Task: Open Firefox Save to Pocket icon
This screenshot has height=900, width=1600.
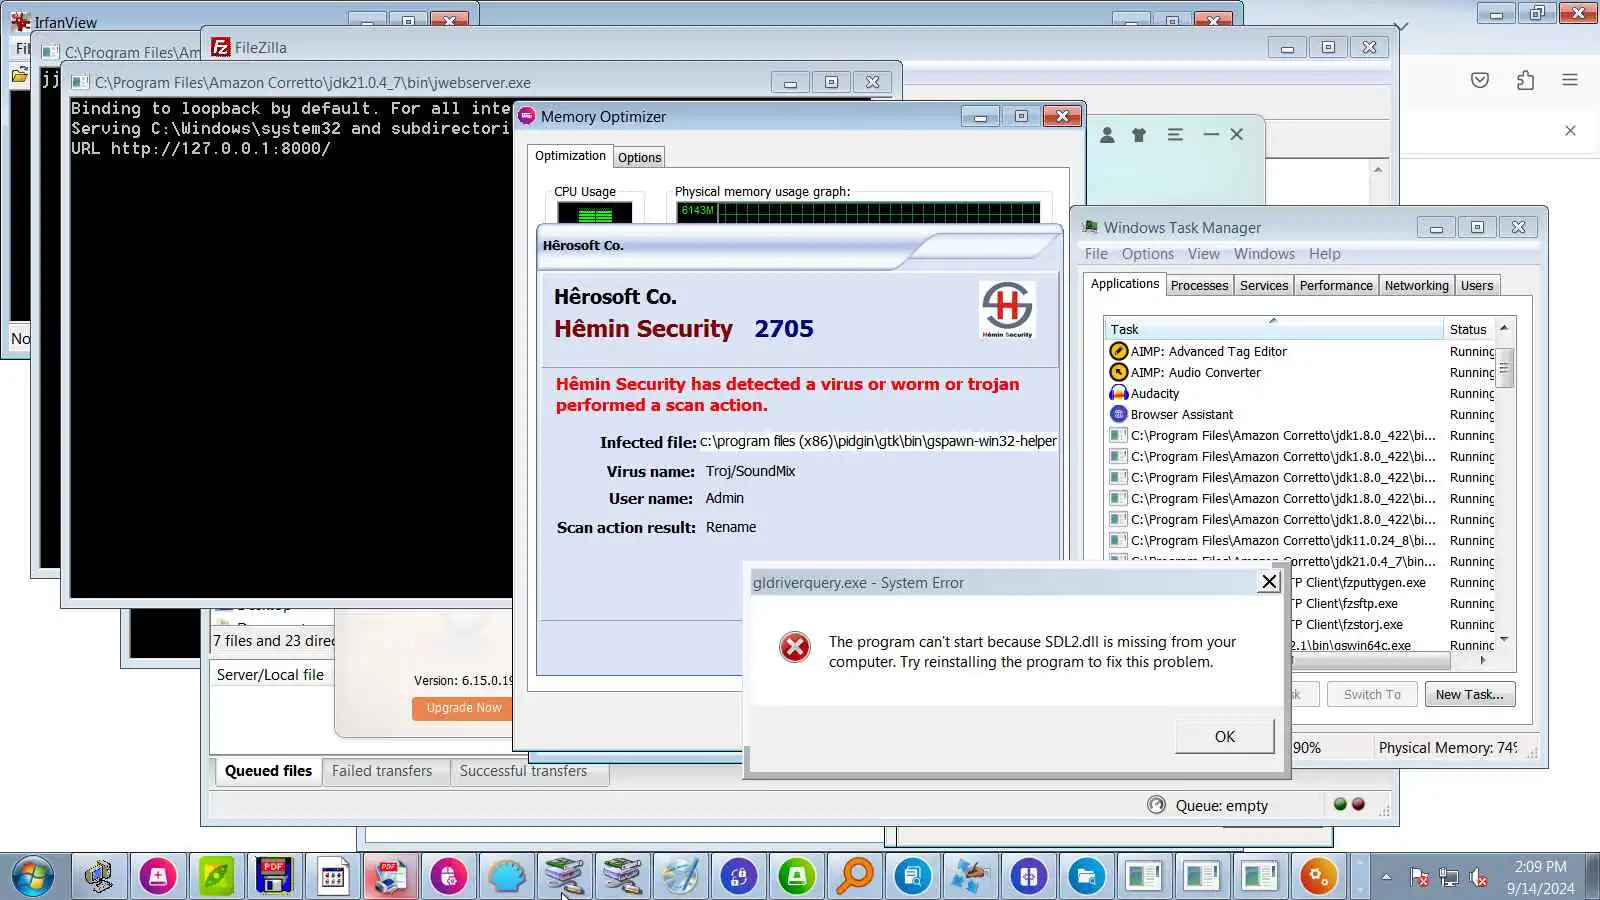Action: (1480, 80)
